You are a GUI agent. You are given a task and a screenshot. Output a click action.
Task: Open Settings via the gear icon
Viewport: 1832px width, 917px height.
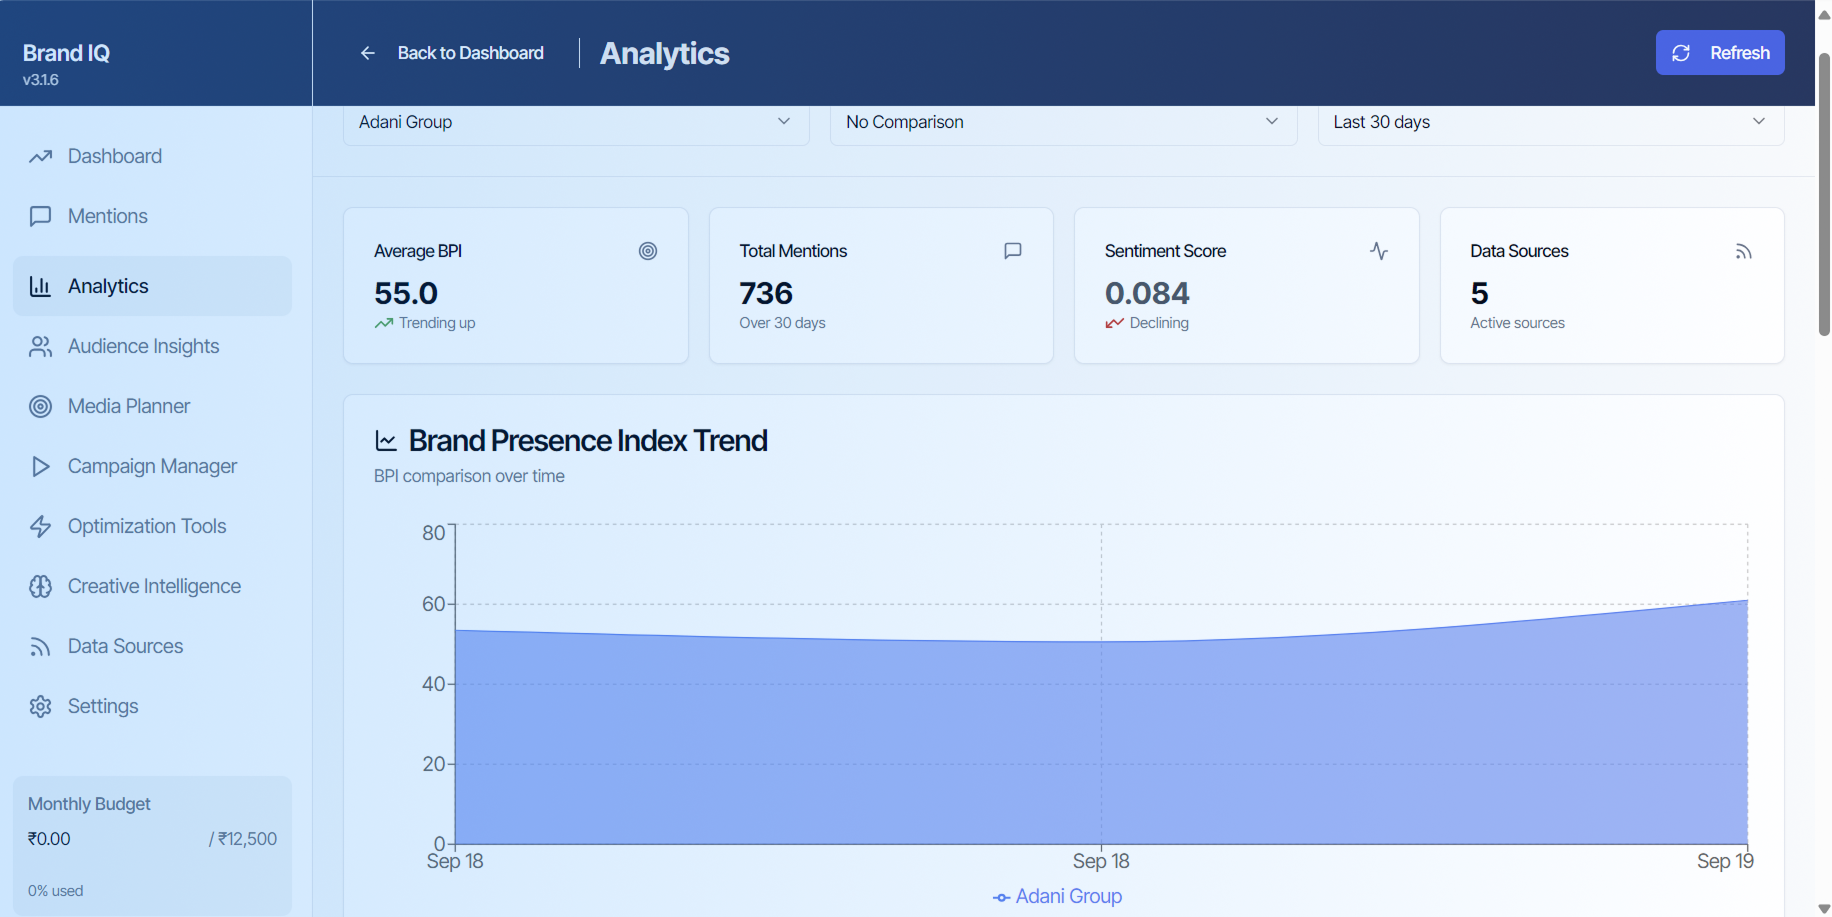pos(40,706)
